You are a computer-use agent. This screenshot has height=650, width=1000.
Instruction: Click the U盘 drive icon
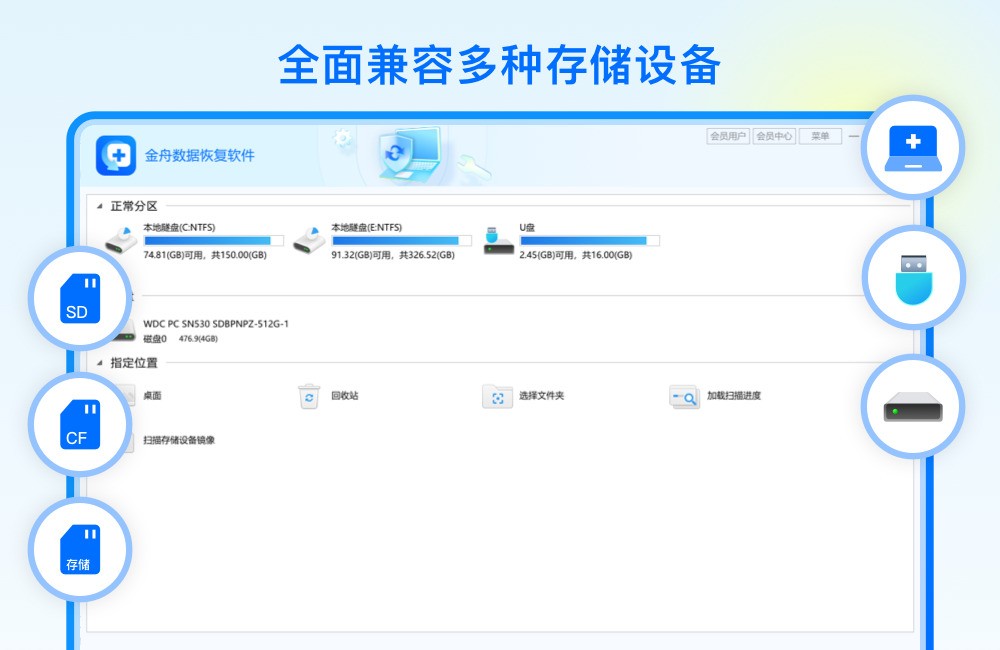[x=497, y=240]
